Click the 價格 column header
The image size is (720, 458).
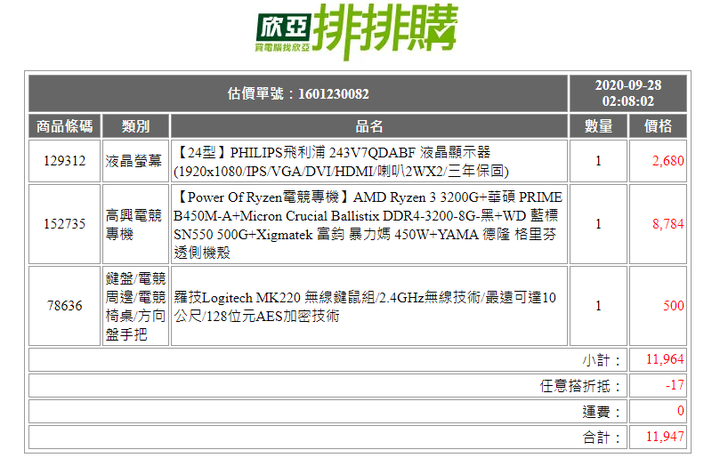658,126
